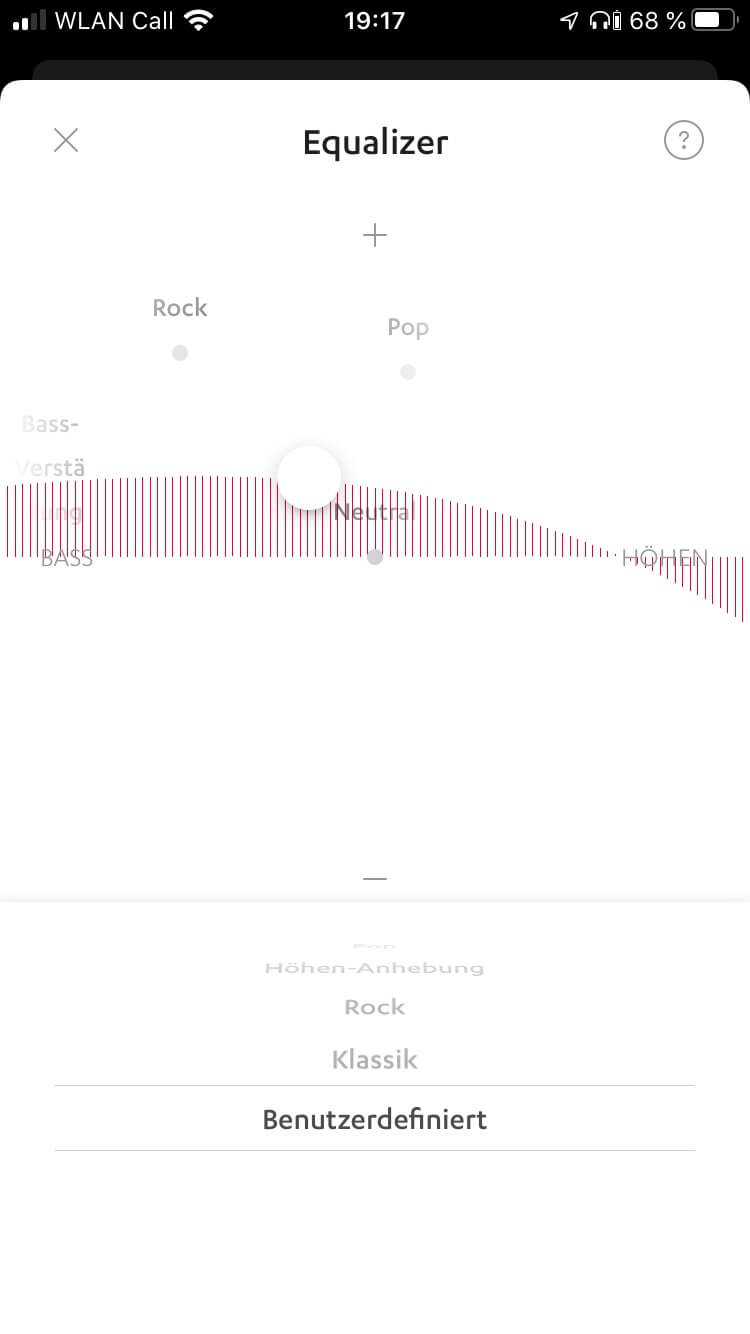
Task: Tap the plus icon above equalizer
Action: point(375,235)
